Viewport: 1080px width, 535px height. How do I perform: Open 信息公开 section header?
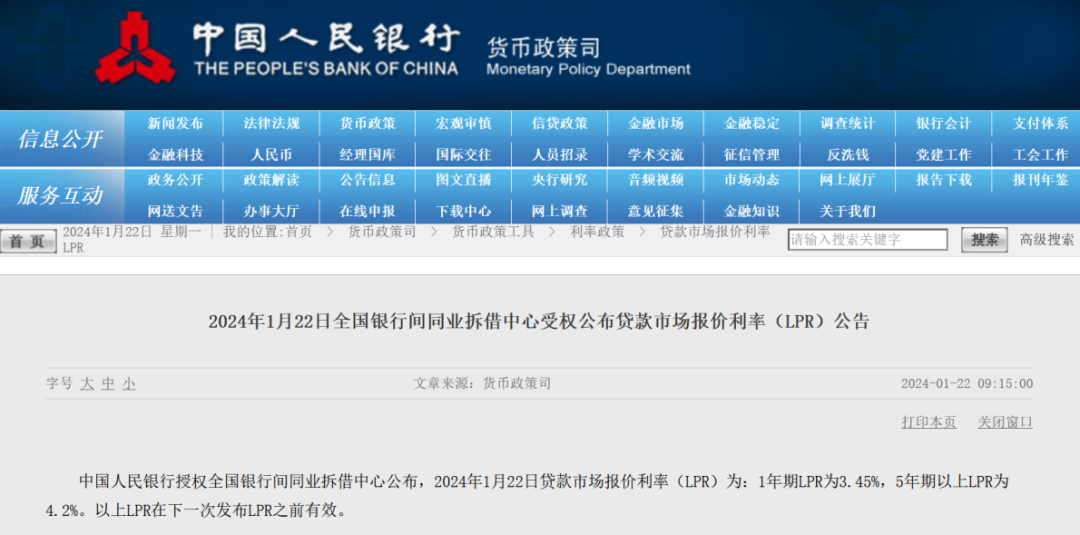tap(61, 139)
